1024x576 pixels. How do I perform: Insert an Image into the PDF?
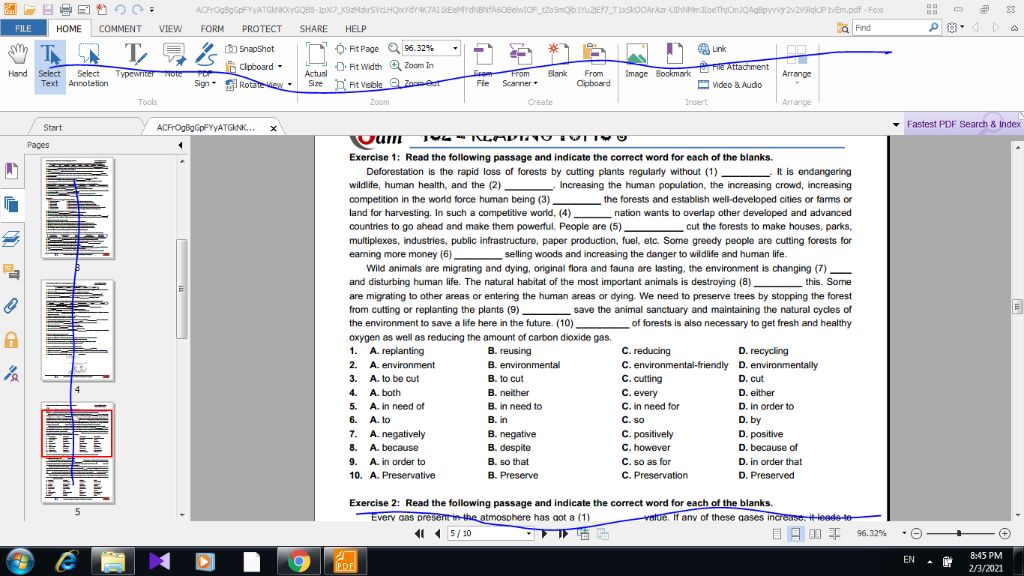[636, 61]
